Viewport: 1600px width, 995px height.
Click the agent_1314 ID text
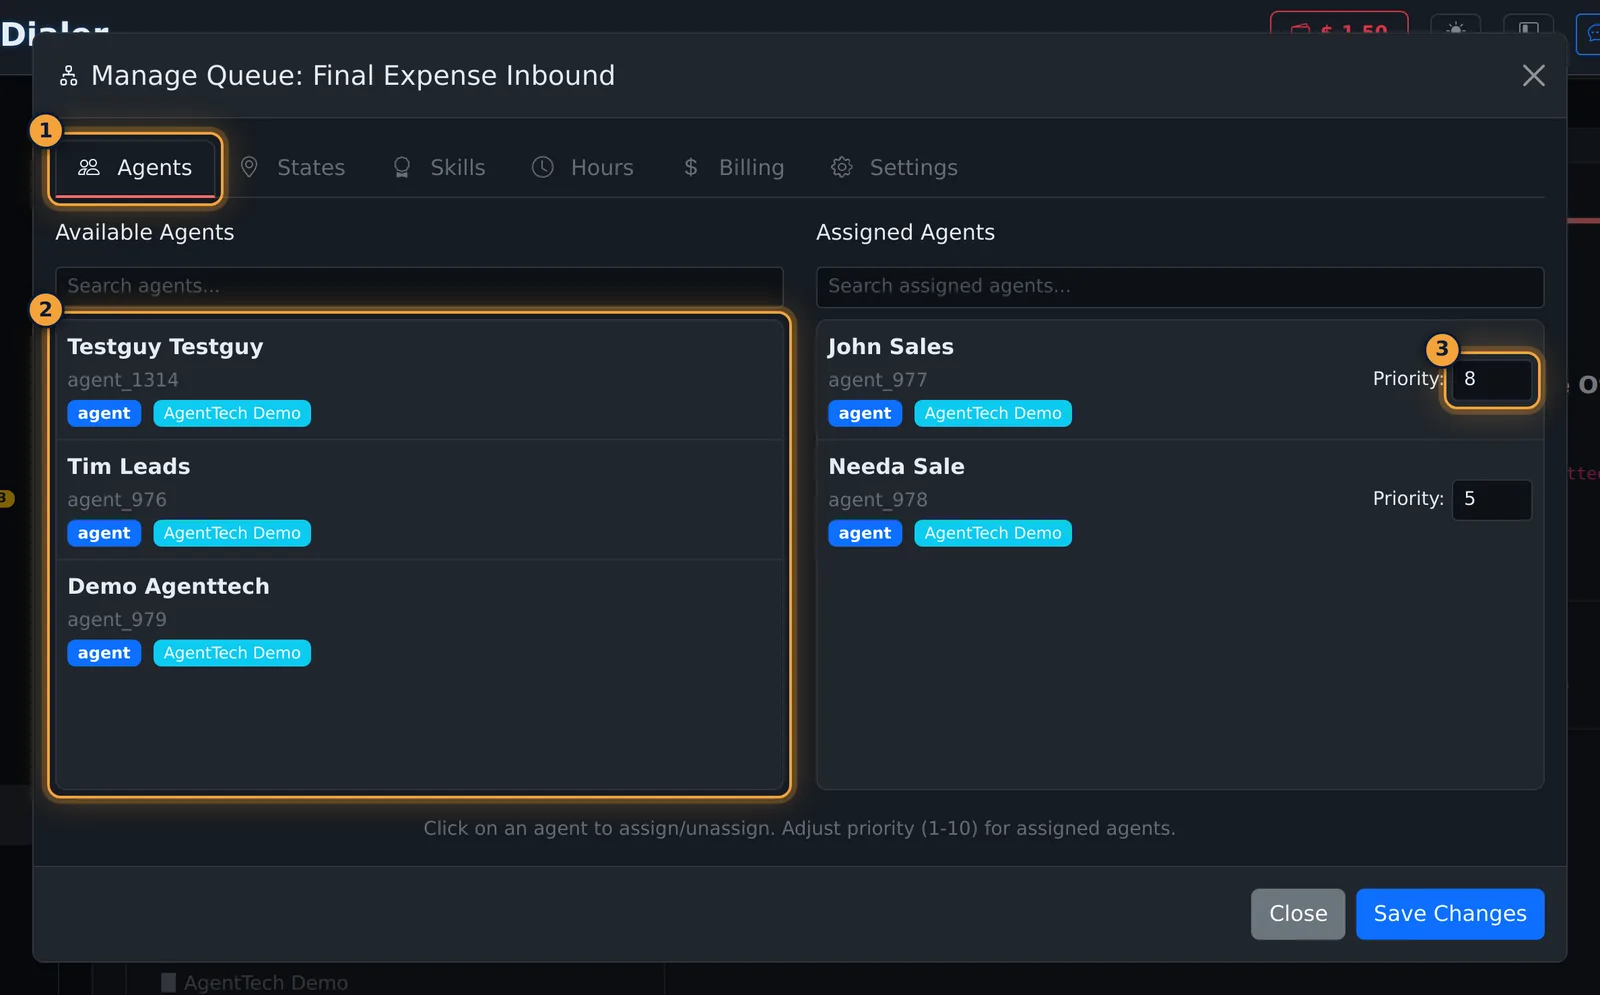(x=123, y=381)
